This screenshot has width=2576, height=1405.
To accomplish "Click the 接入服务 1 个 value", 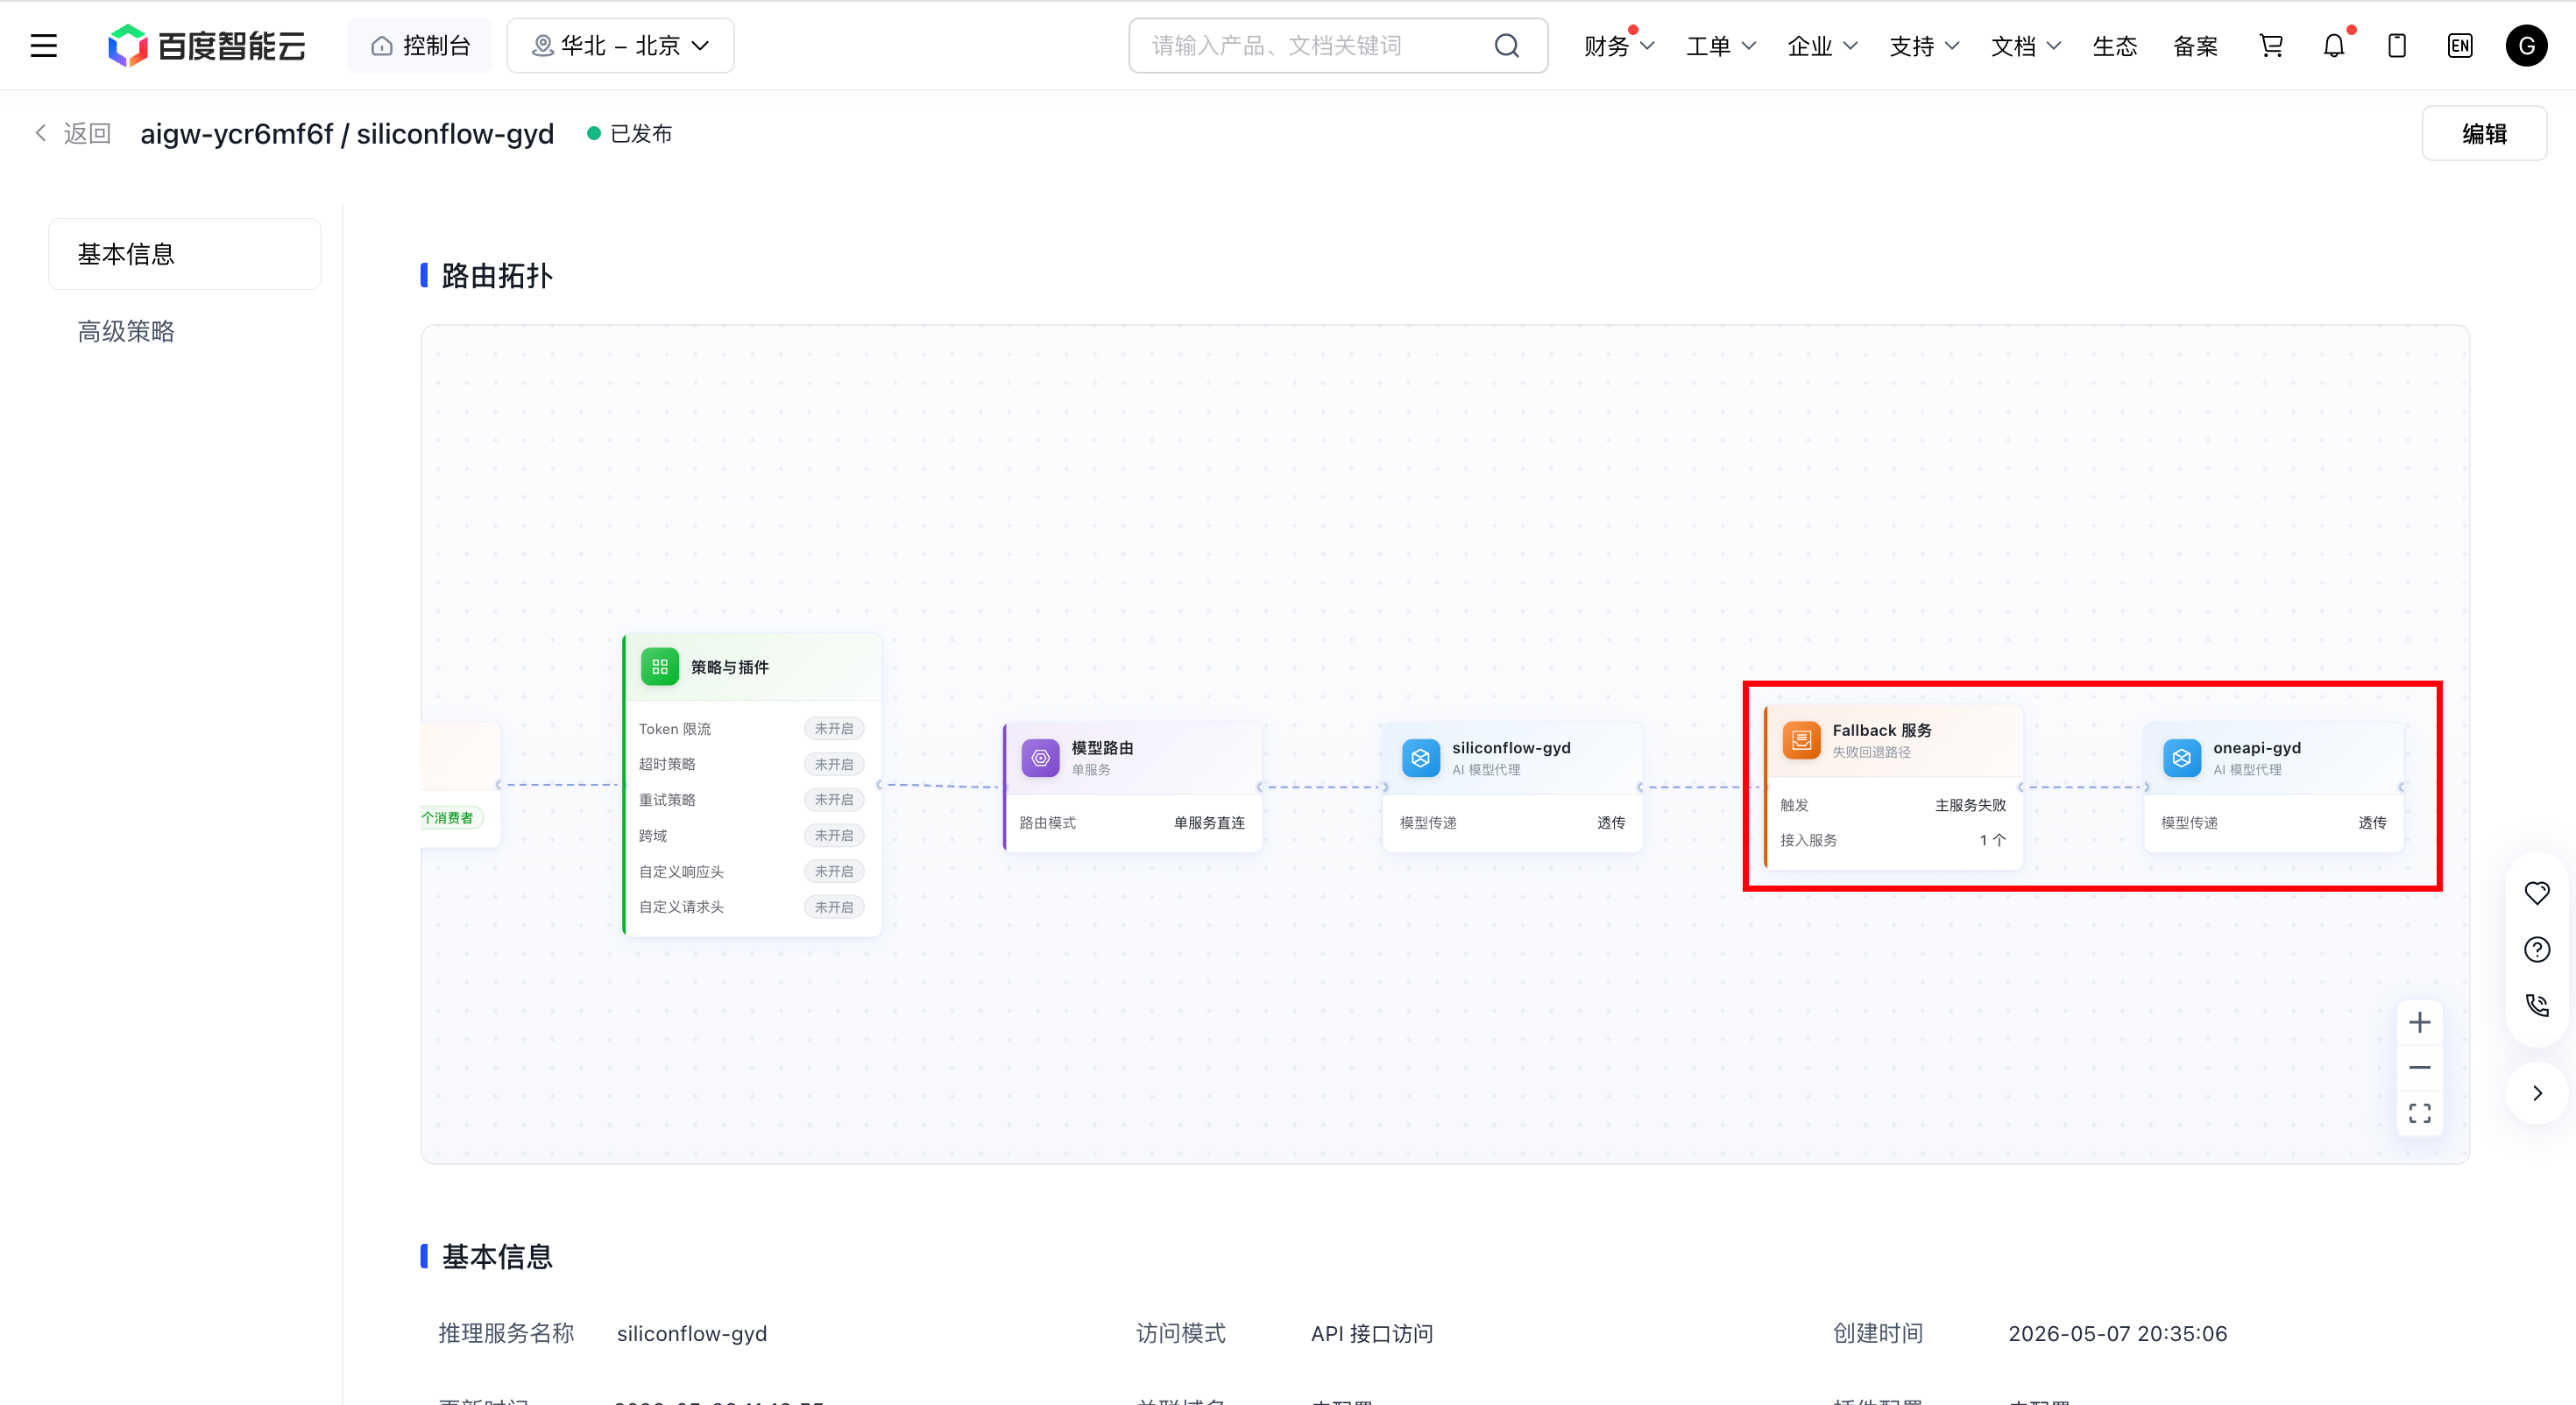I will [x=1992, y=840].
